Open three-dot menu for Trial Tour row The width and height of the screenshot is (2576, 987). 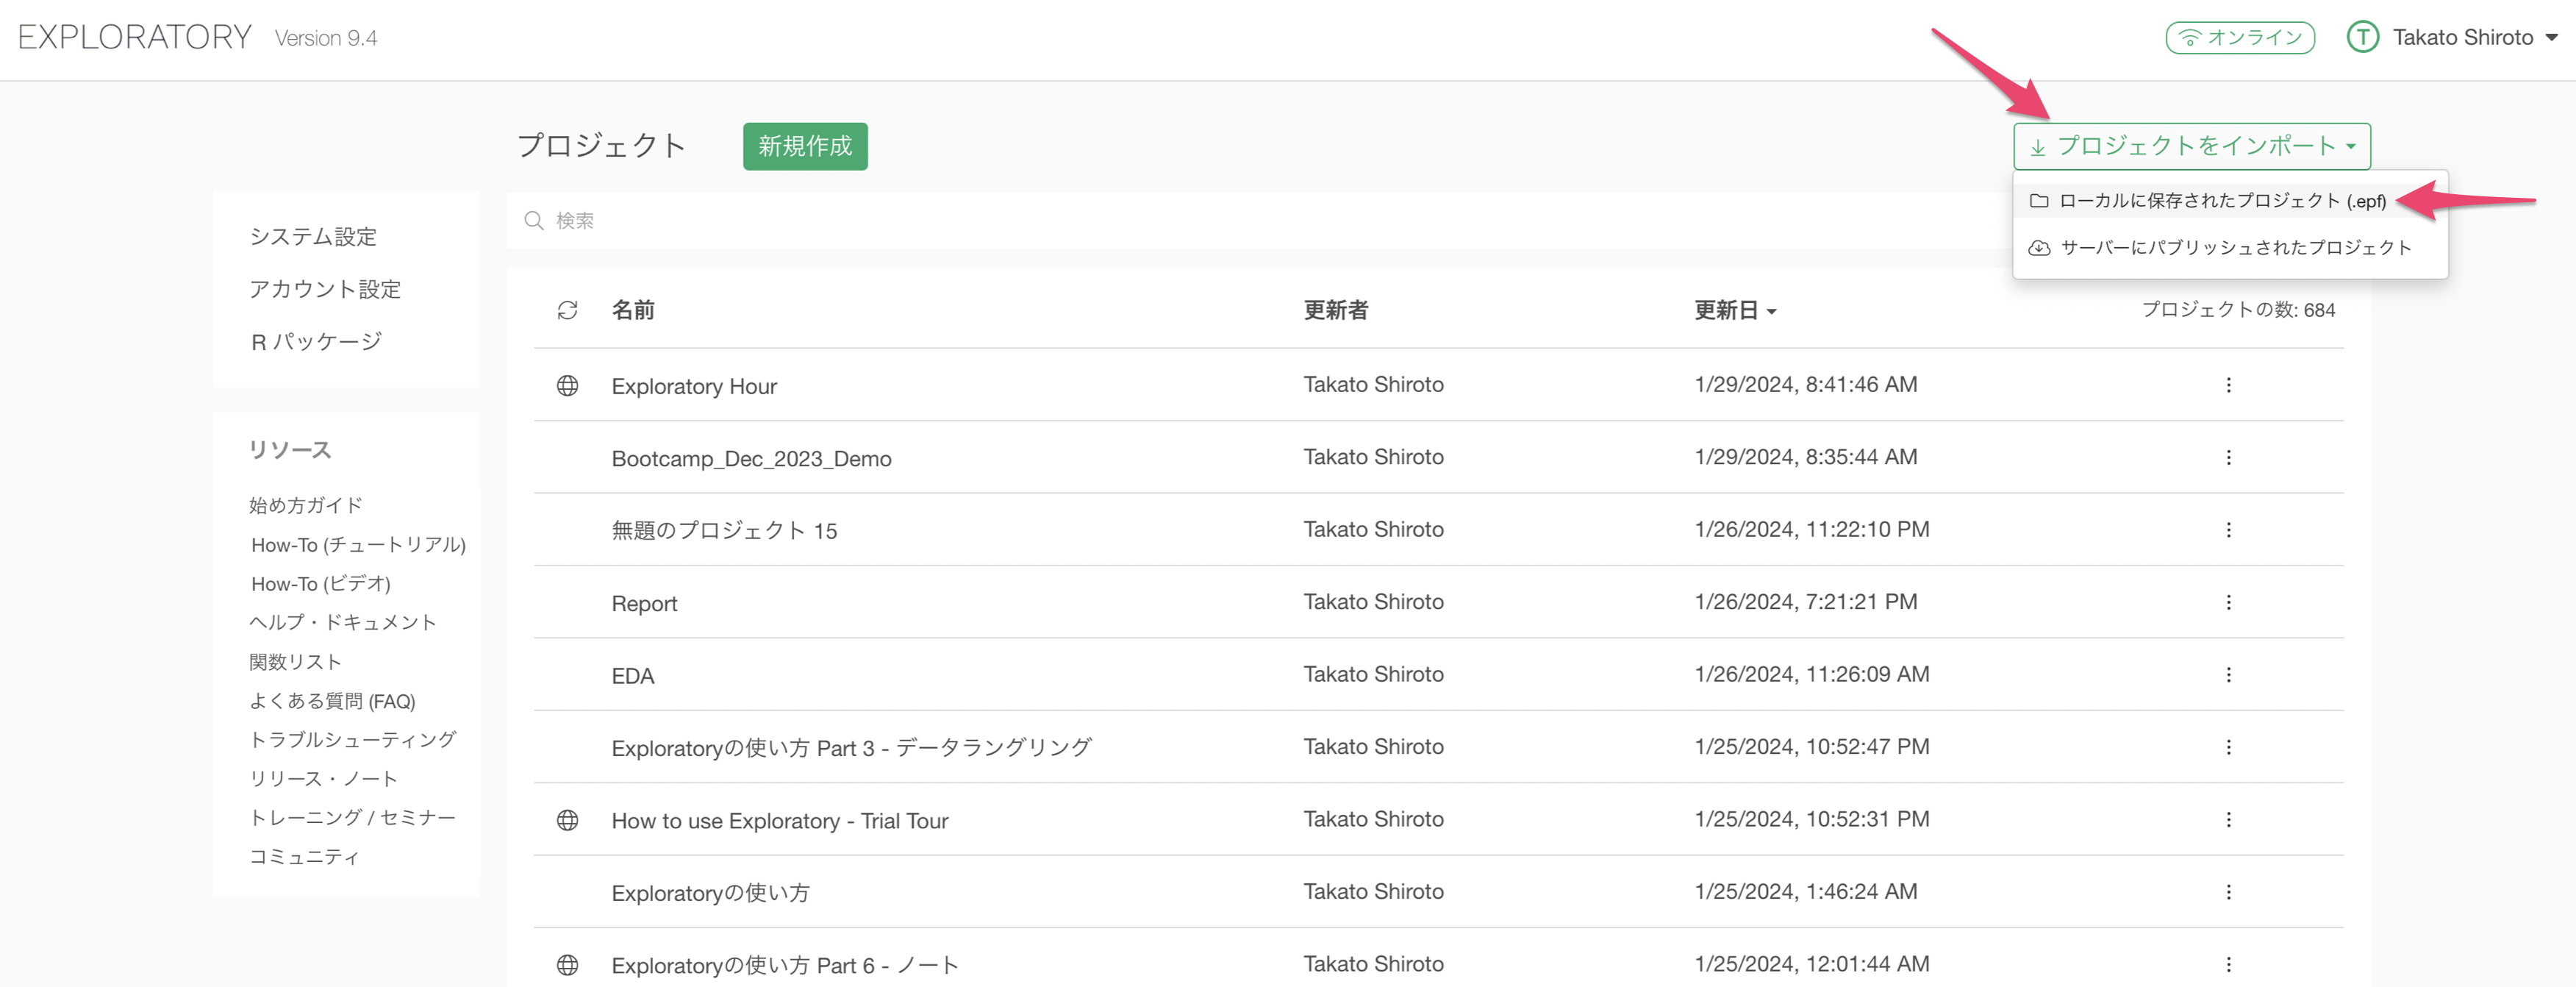click(x=2228, y=819)
